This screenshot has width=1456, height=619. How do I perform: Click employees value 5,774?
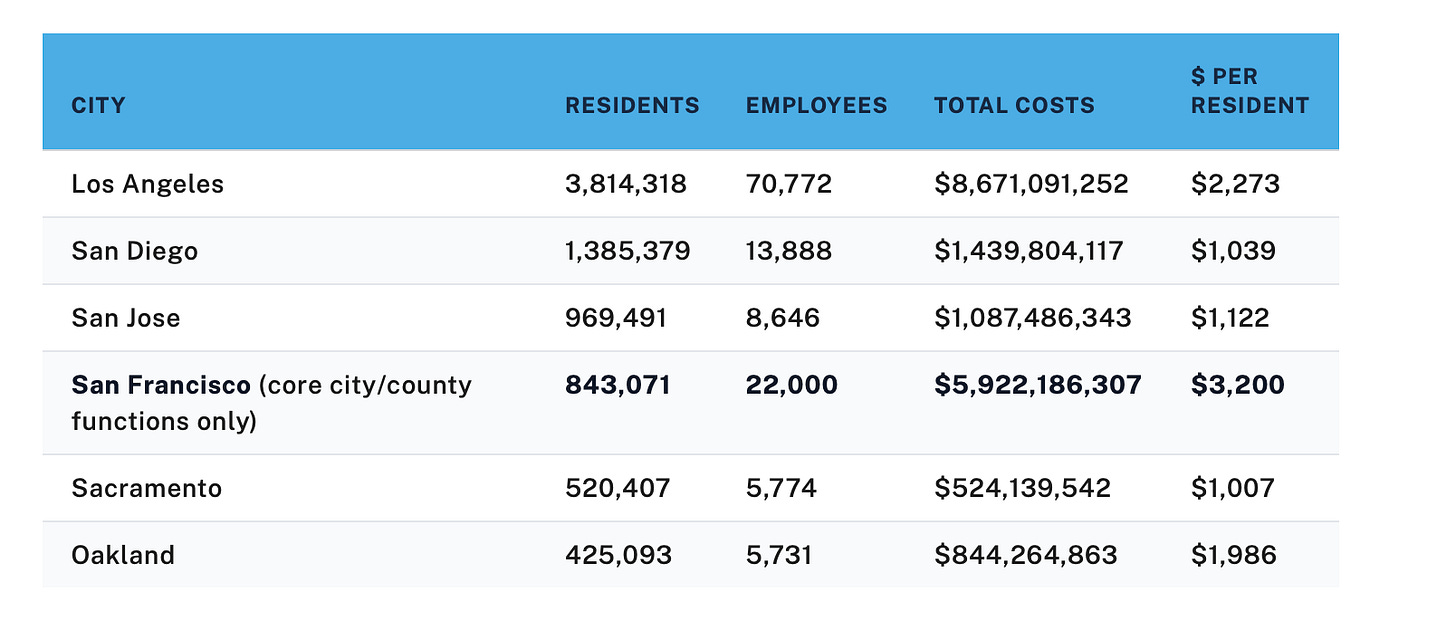click(781, 488)
